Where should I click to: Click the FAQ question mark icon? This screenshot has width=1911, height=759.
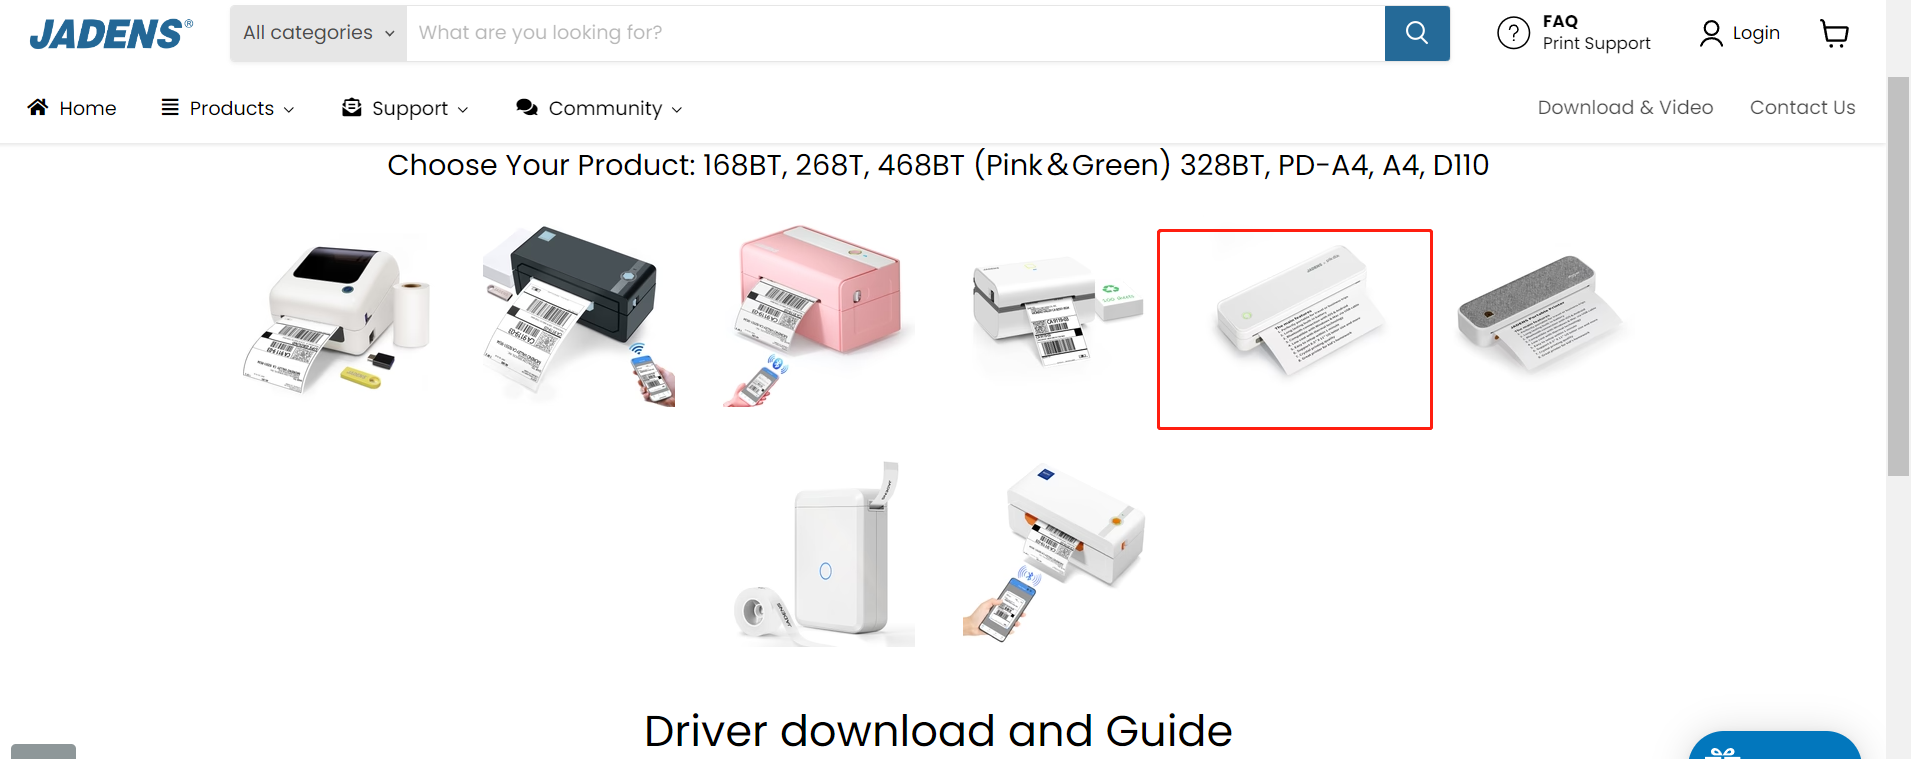pyautogui.click(x=1513, y=33)
